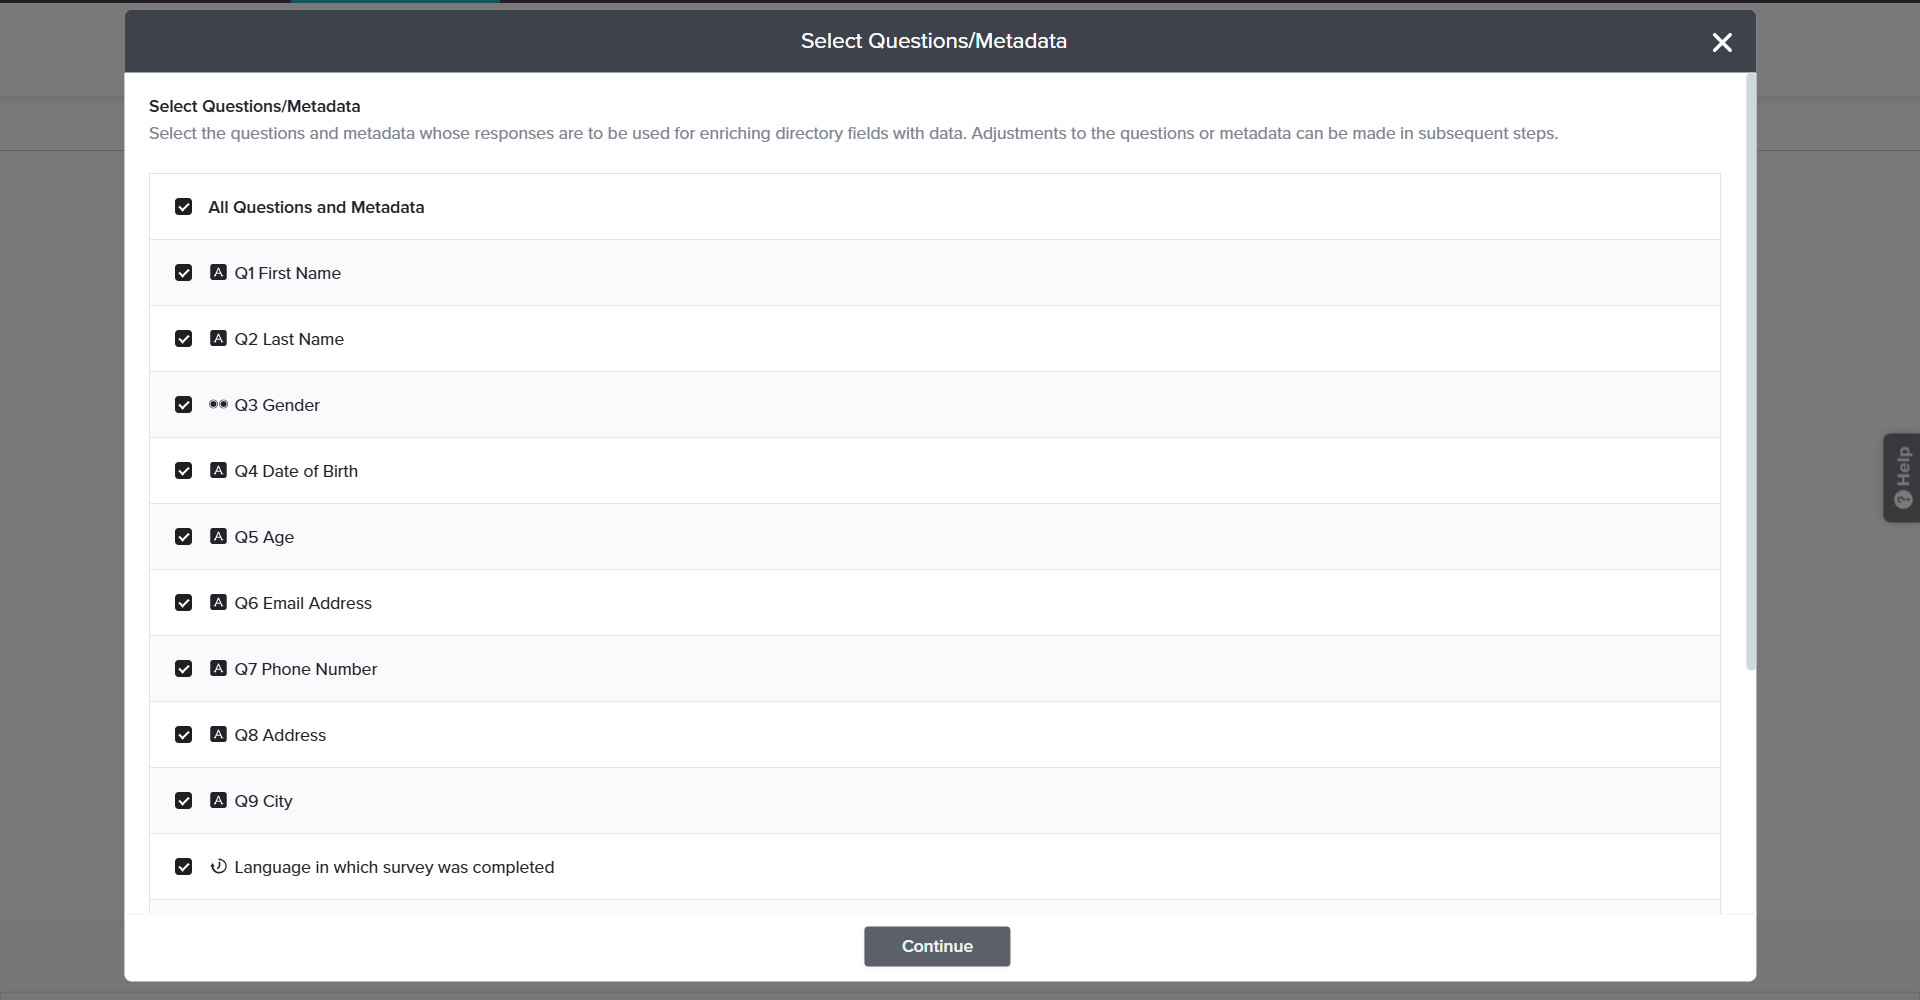Toggle the Q5 Age checkbox
Image resolution: width=1920 pixels, height=1000 pixels.
tap(183, 537)
